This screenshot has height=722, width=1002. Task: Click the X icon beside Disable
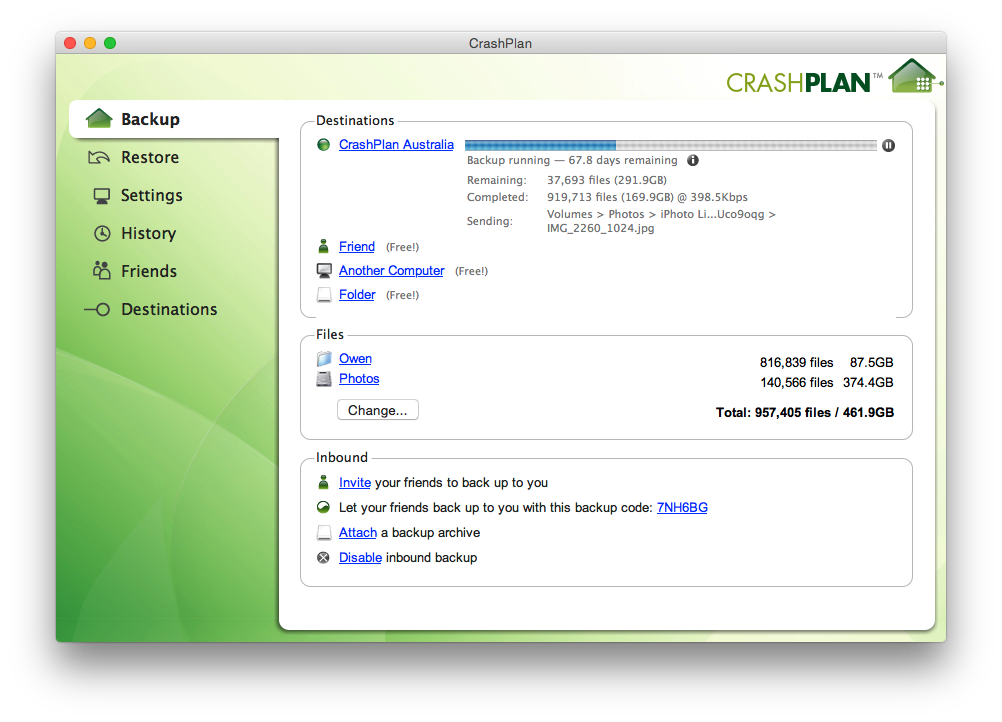323,557
